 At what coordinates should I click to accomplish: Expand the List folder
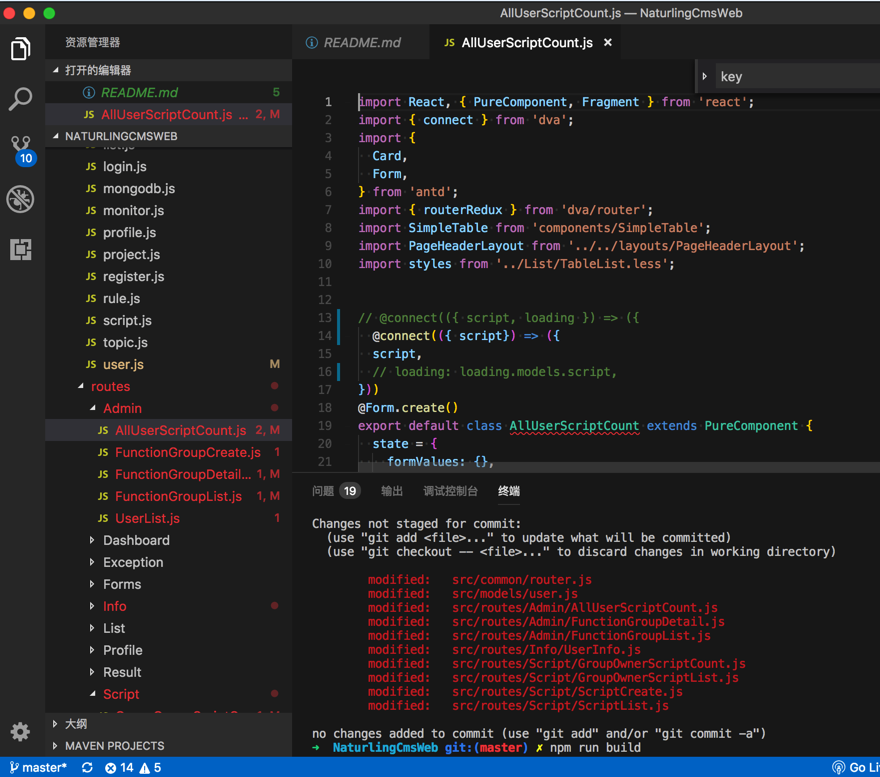[168, 628]
